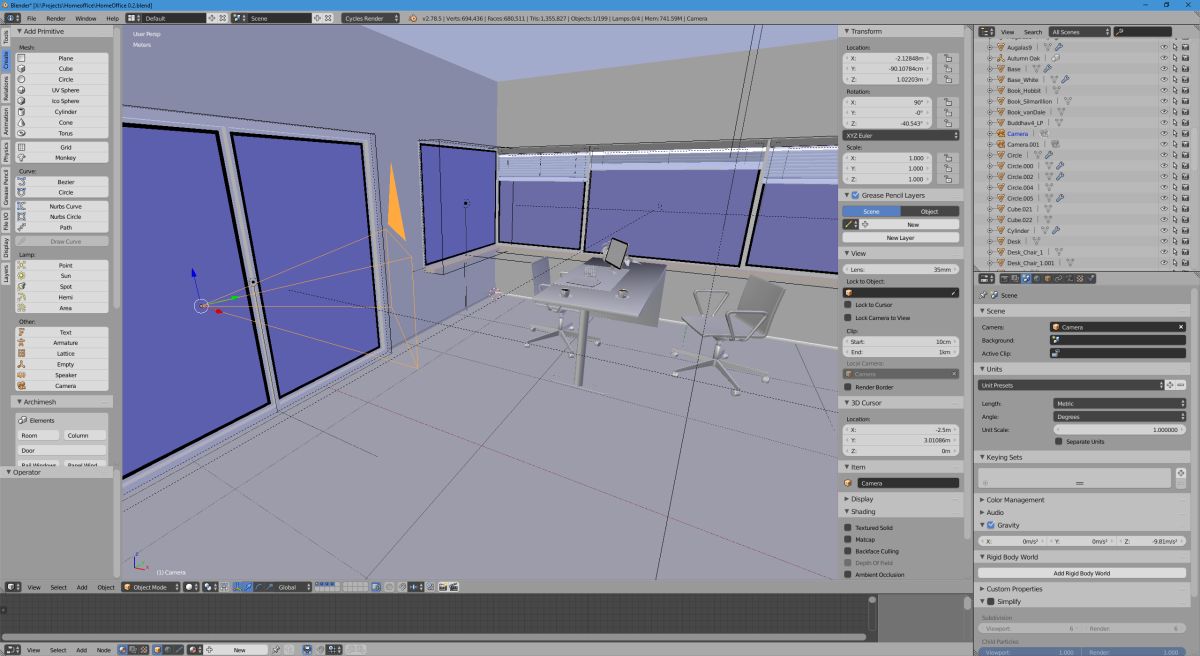
Task: Add an Armature object
Action: [62, 343]
